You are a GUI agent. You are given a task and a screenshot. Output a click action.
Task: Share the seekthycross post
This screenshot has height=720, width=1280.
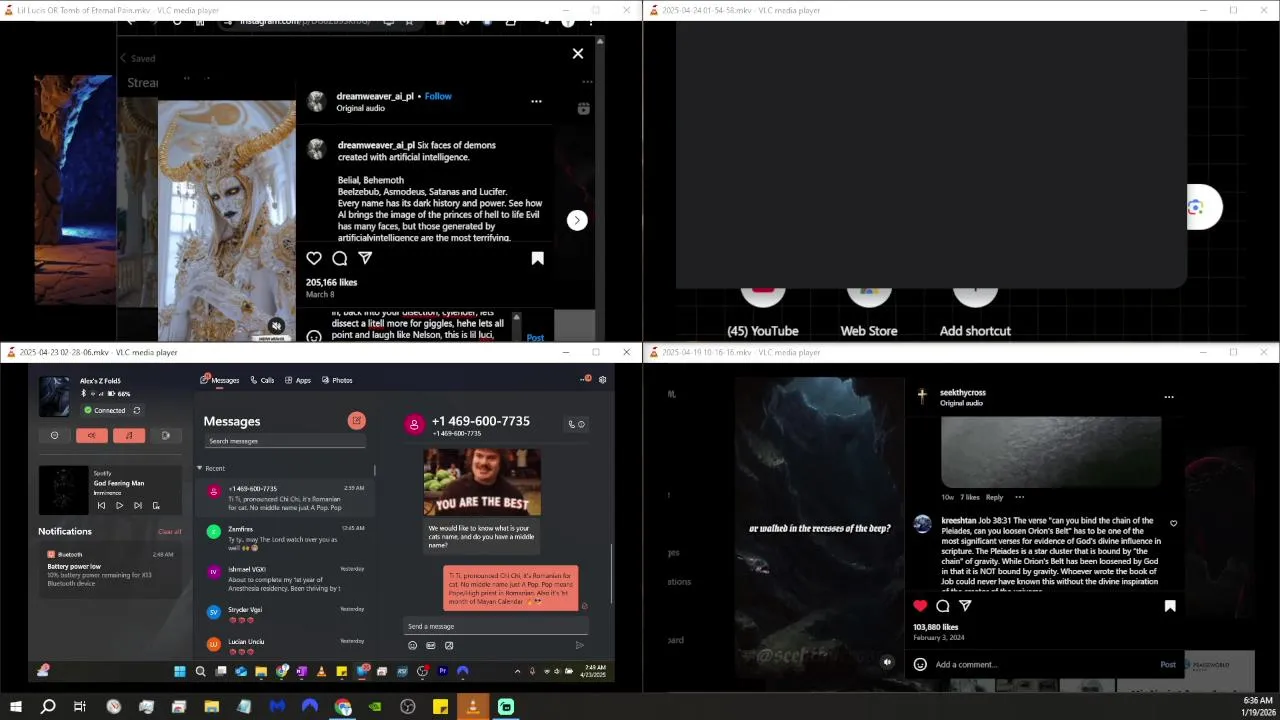(965, 605)
